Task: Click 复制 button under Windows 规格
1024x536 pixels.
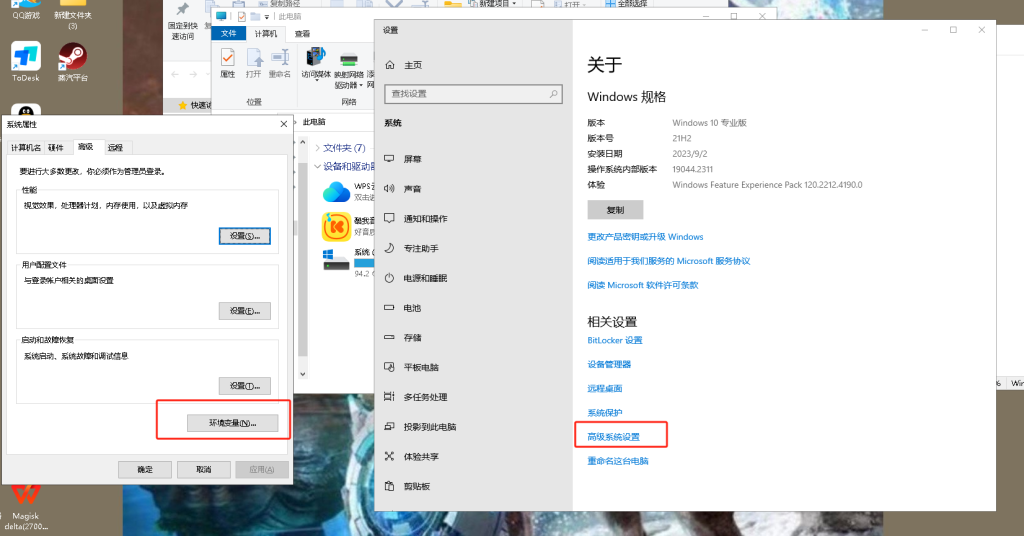Action: pos(615,210)
